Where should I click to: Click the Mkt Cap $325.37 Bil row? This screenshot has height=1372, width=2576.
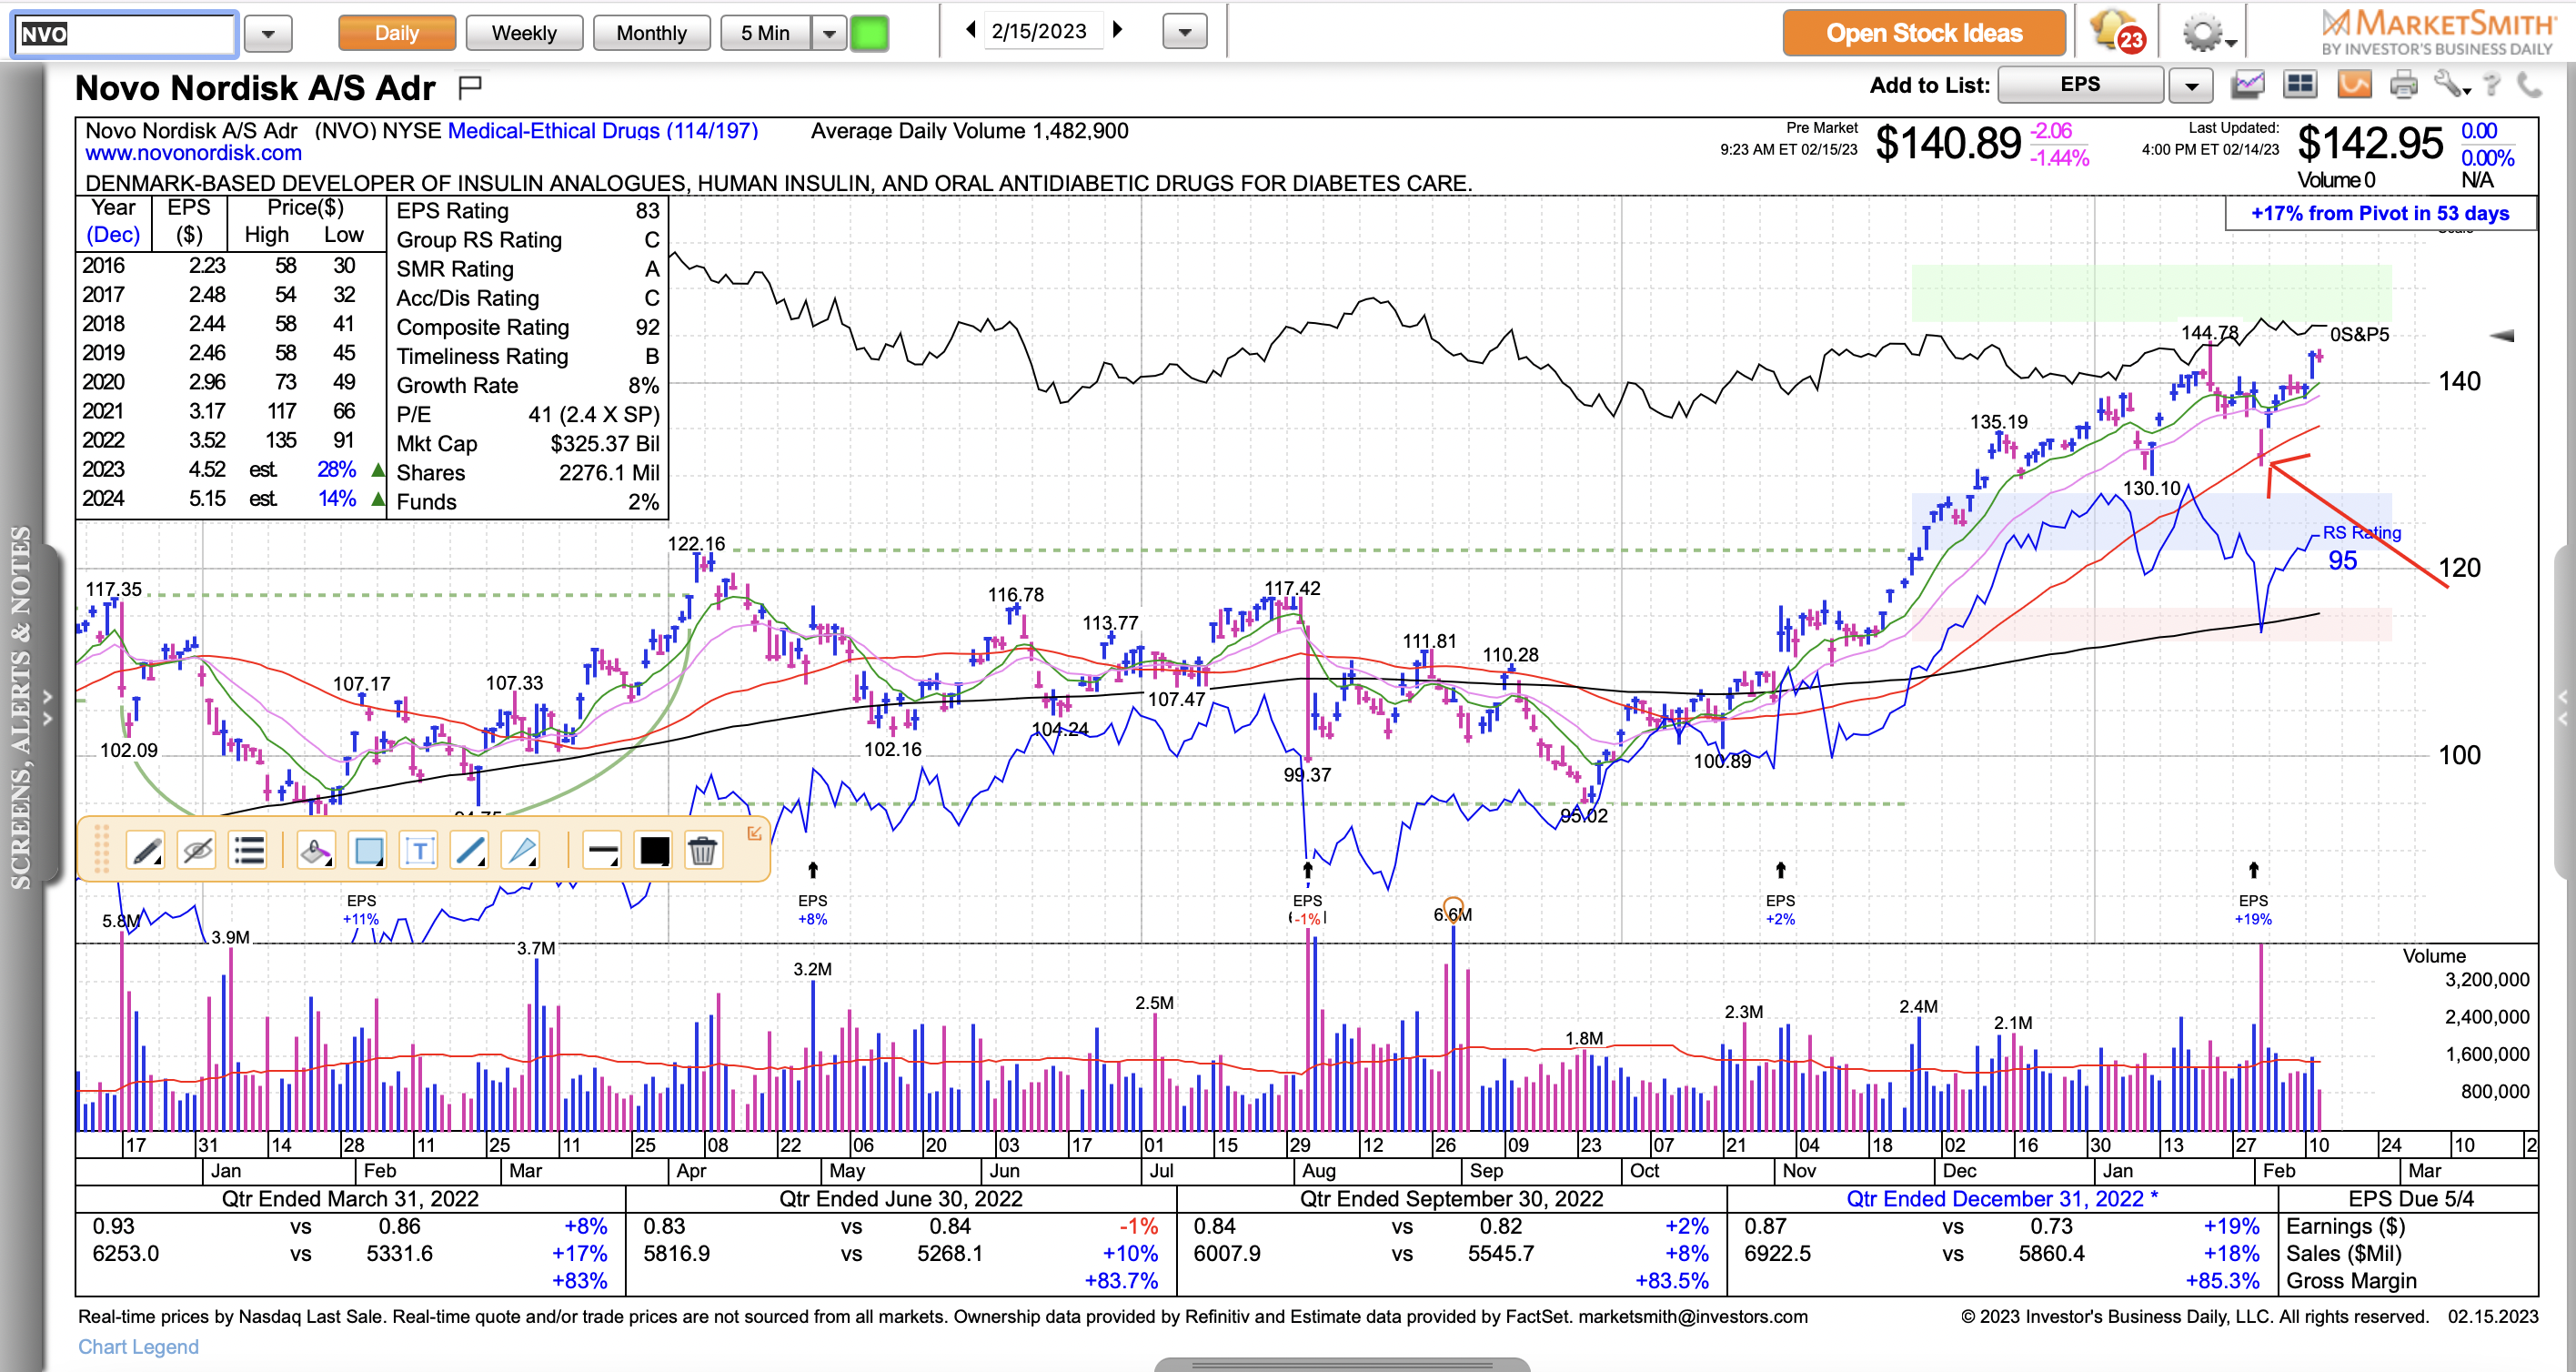pos(528,443)
